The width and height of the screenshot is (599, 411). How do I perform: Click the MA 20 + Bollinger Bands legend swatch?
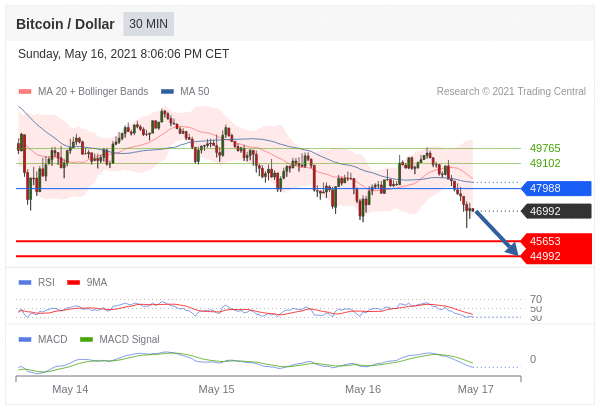click(x=25, y=91)
